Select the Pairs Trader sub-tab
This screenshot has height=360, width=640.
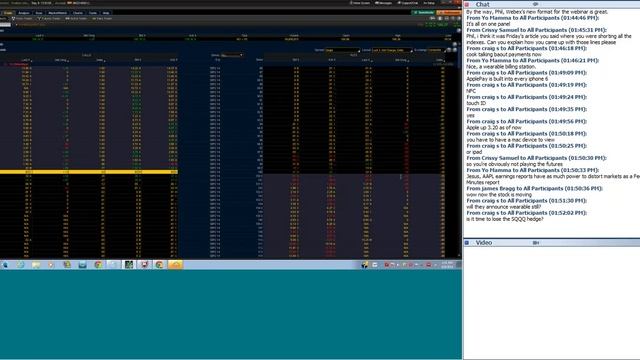point(102,18)
